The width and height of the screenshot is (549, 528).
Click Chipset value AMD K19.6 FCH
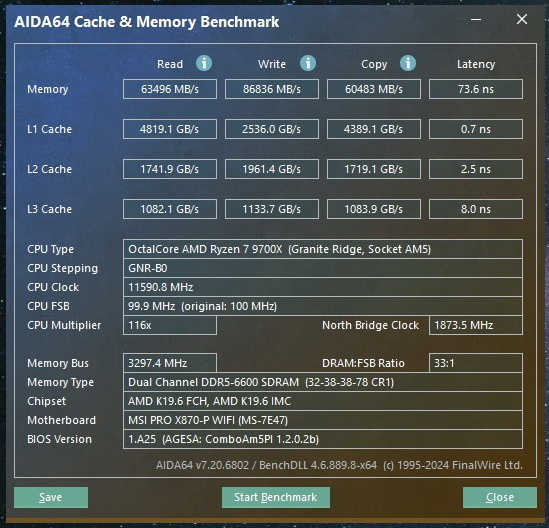(x=323, y=401)
